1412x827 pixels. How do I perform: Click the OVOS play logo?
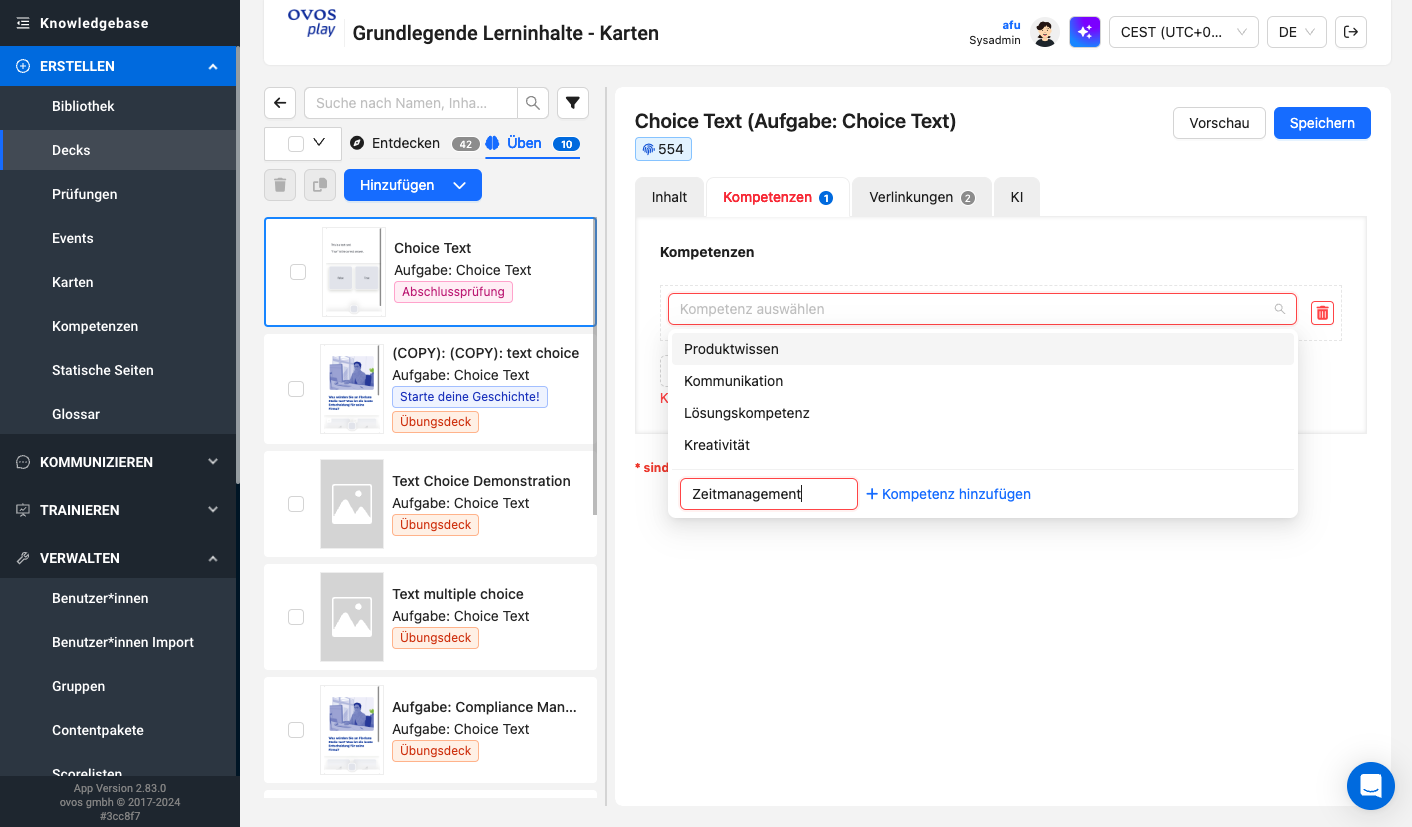tap(311, 23)
